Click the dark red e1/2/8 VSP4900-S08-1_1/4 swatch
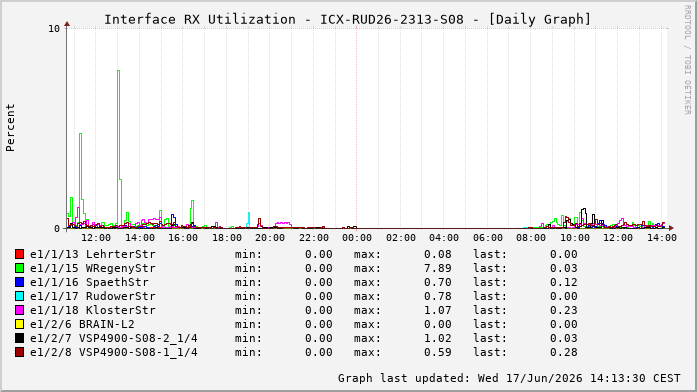 [19, 352]
